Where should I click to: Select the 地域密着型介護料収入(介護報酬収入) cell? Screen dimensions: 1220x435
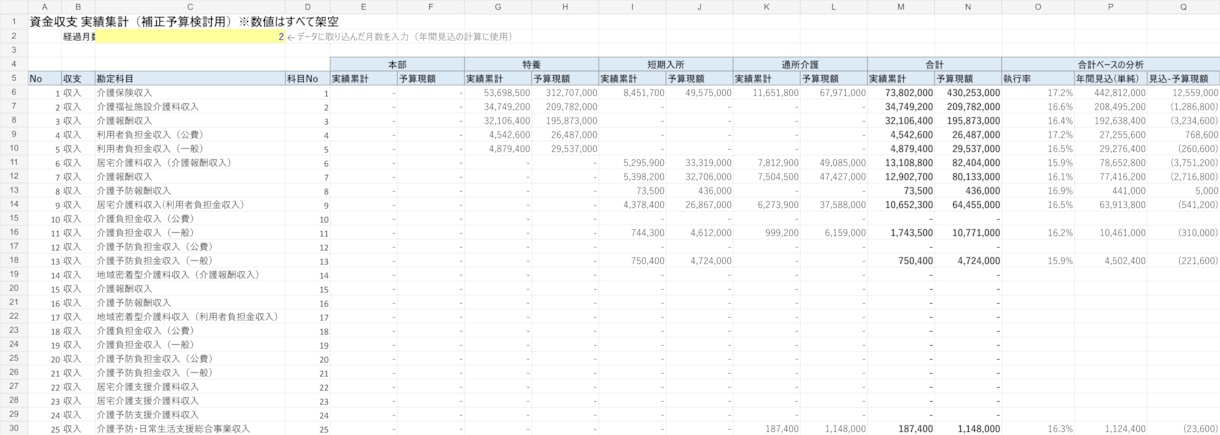click(x=190, y=274)
